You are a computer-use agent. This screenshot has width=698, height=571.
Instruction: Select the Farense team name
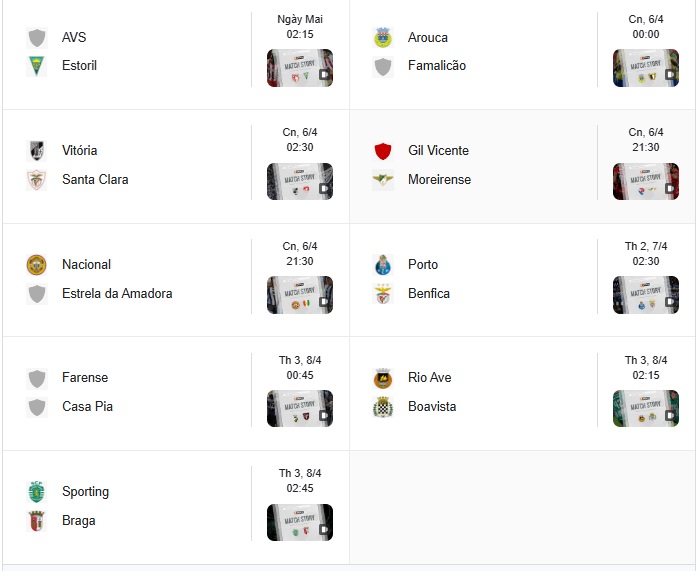click(x=85, y=377)
